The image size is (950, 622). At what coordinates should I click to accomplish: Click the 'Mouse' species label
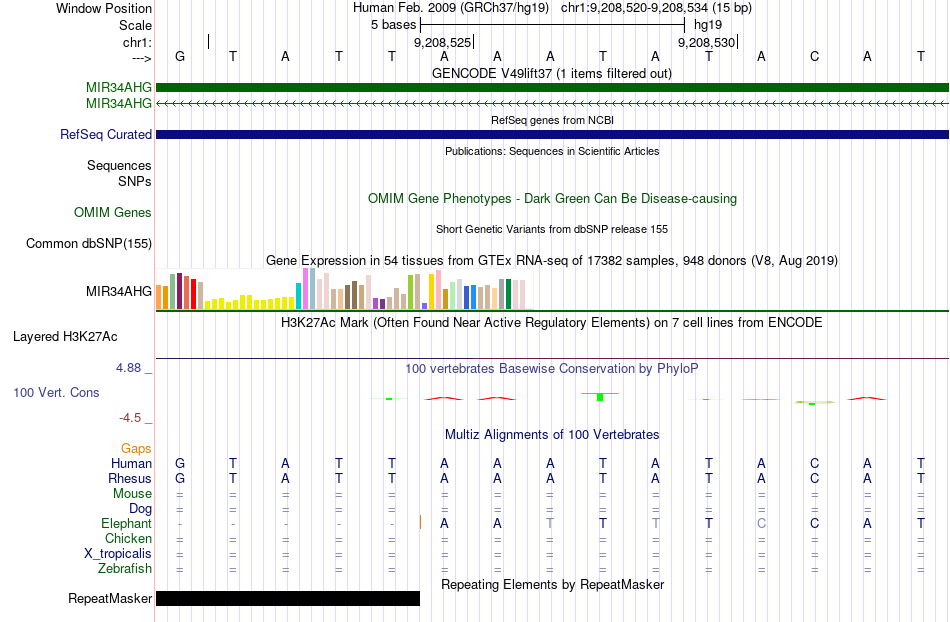[132, 494]
